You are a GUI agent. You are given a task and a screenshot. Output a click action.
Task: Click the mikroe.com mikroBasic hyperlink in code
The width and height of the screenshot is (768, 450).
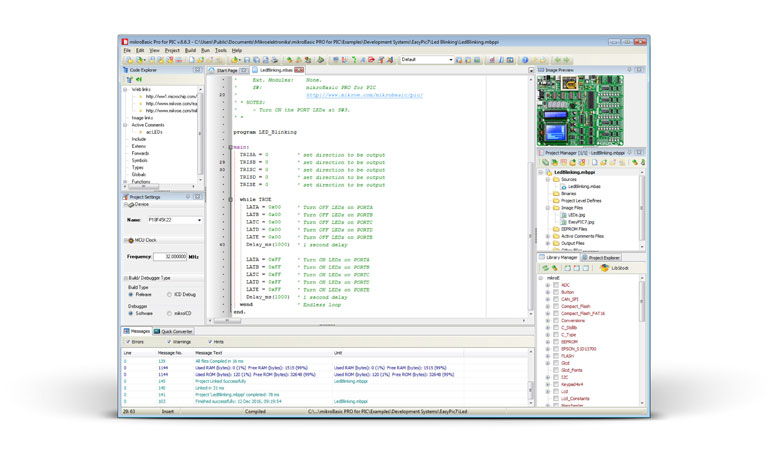(364, 95)
